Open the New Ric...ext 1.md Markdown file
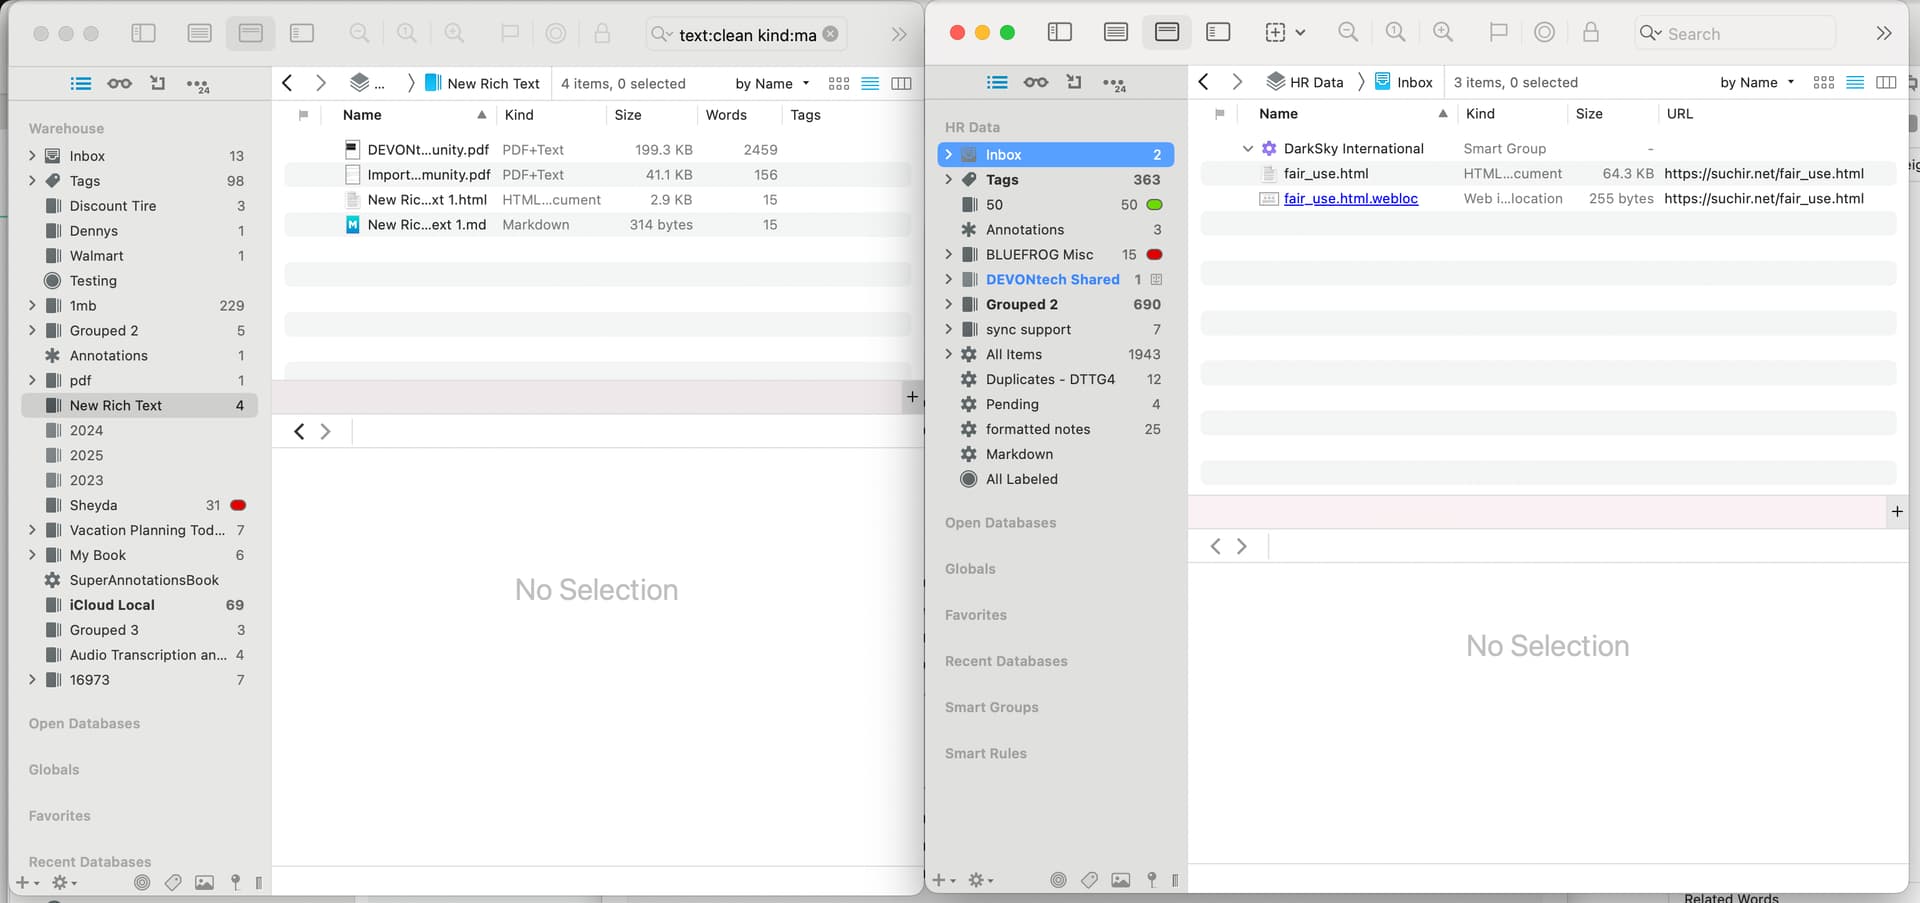 point(426,225)
